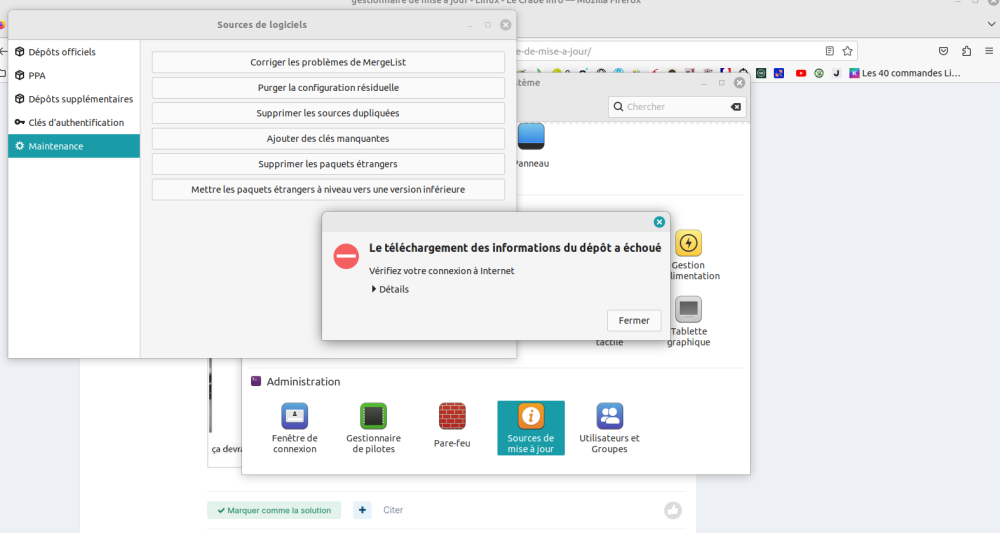Bookmark page with star icon
The image size is (1000, 533).
click(848, 50)
